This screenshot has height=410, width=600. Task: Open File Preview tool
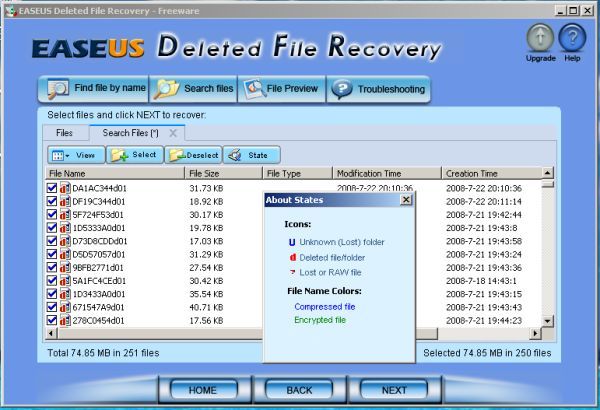pos(282,89)
